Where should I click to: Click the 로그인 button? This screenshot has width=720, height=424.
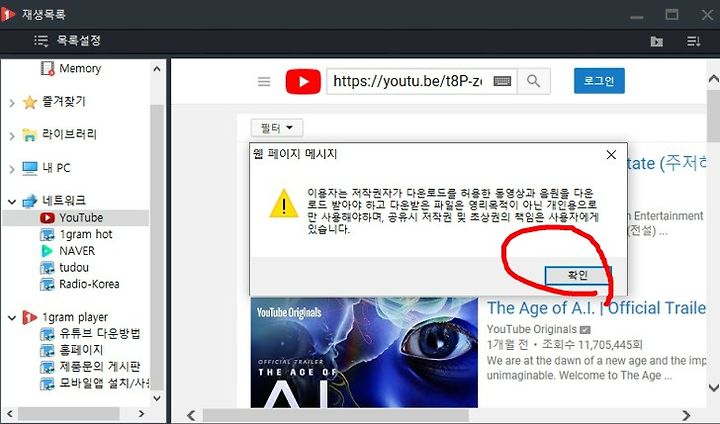tap(599, 81)
